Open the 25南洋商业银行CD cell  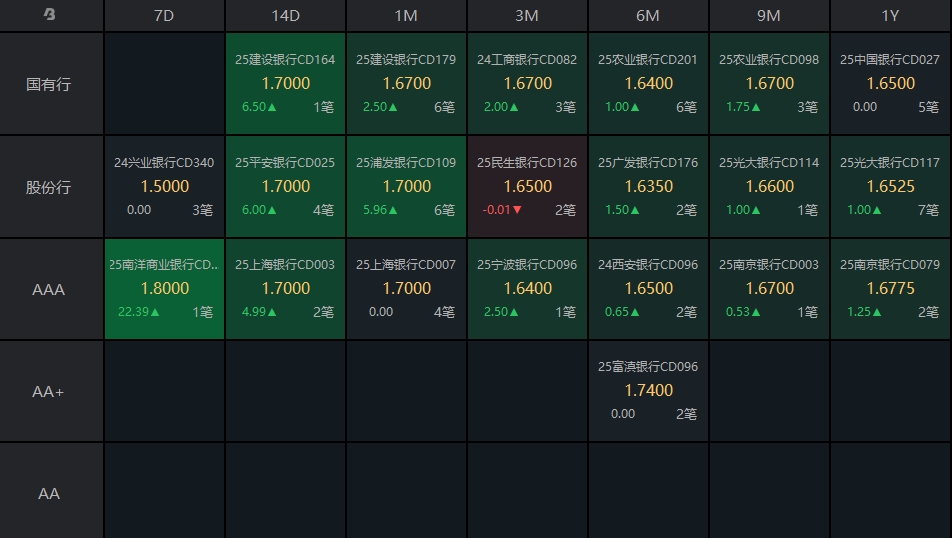[164, 288]
